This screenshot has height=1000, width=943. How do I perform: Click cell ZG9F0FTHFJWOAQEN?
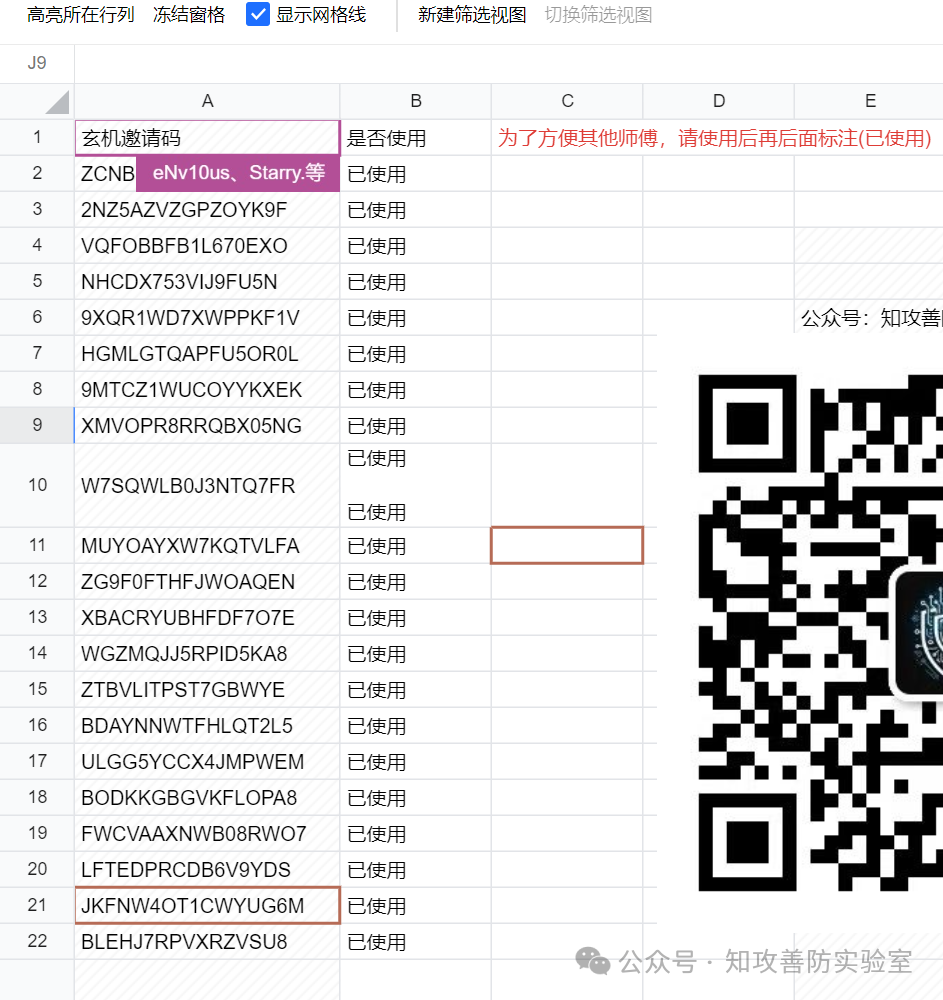tap(207, 582)
